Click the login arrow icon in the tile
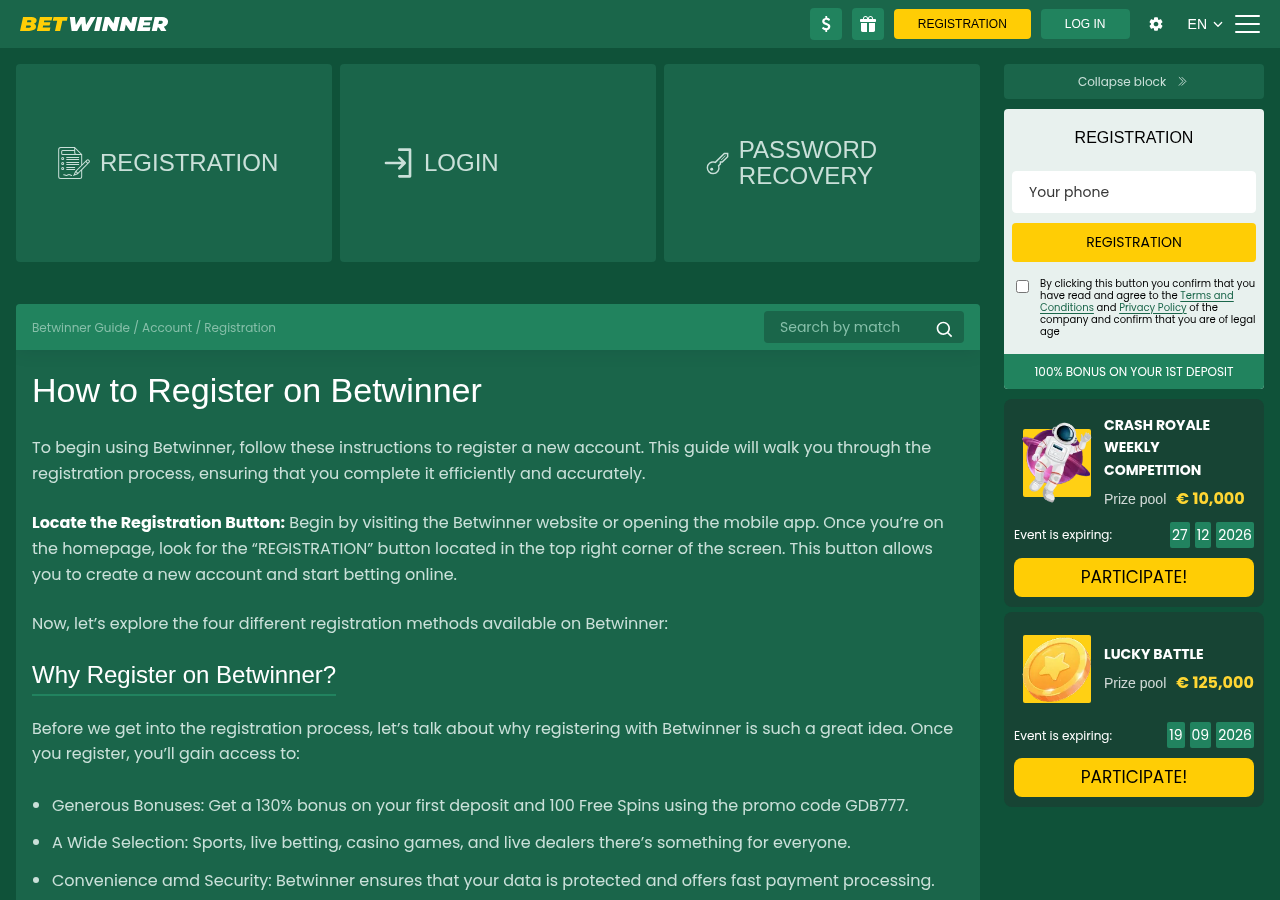Screen dimensions: 1280x900 (x=398, y=163)
